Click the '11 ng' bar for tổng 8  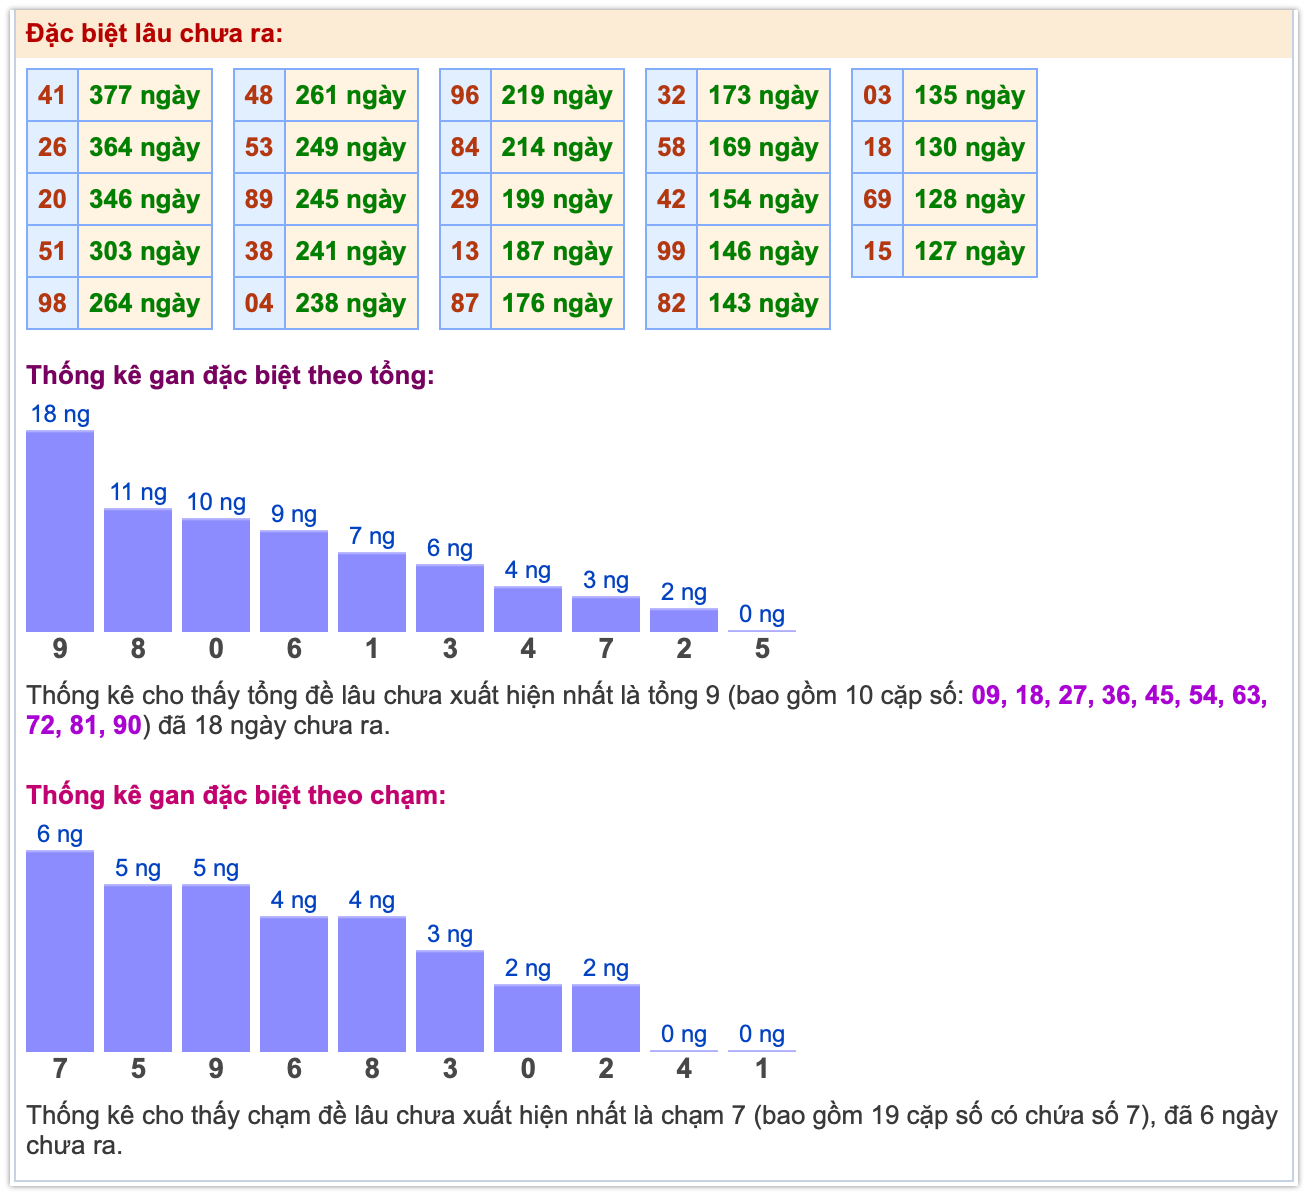tap(138, 570)
